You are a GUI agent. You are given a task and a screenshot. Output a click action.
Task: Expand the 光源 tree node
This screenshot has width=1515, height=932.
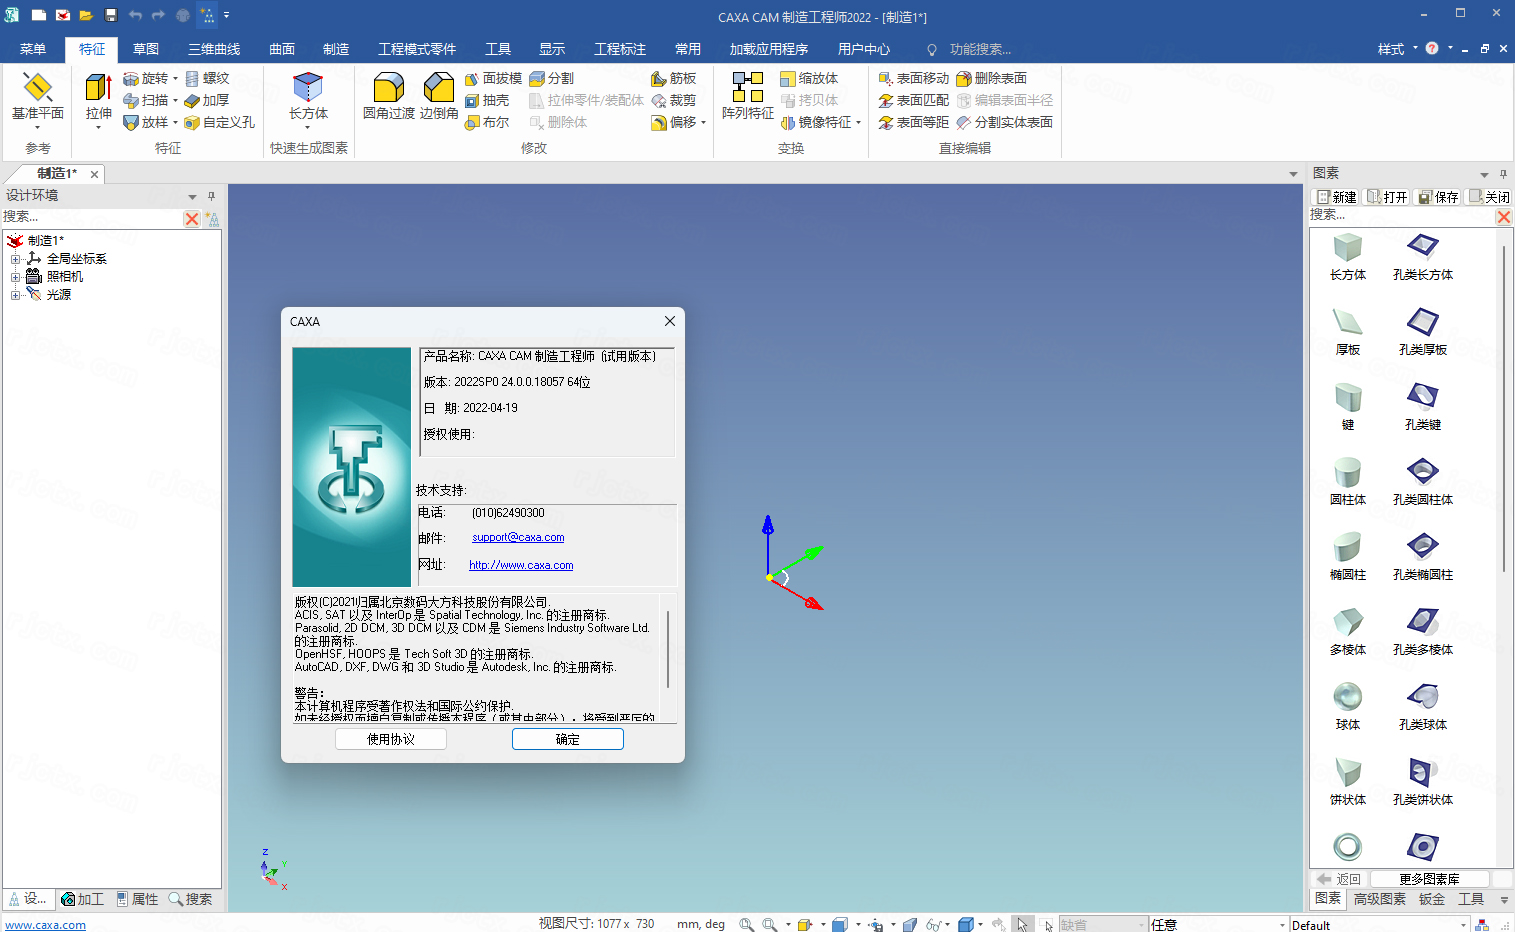coord(15,294)
